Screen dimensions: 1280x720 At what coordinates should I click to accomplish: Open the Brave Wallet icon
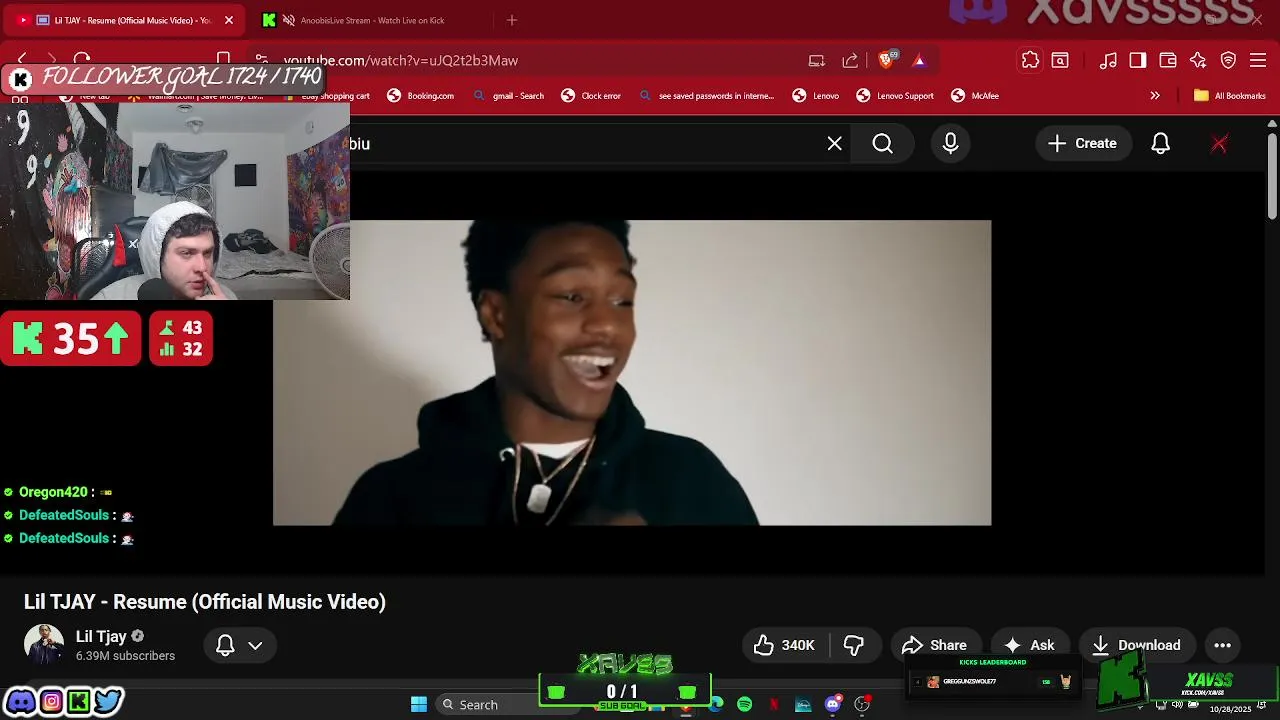point(1168,61)
